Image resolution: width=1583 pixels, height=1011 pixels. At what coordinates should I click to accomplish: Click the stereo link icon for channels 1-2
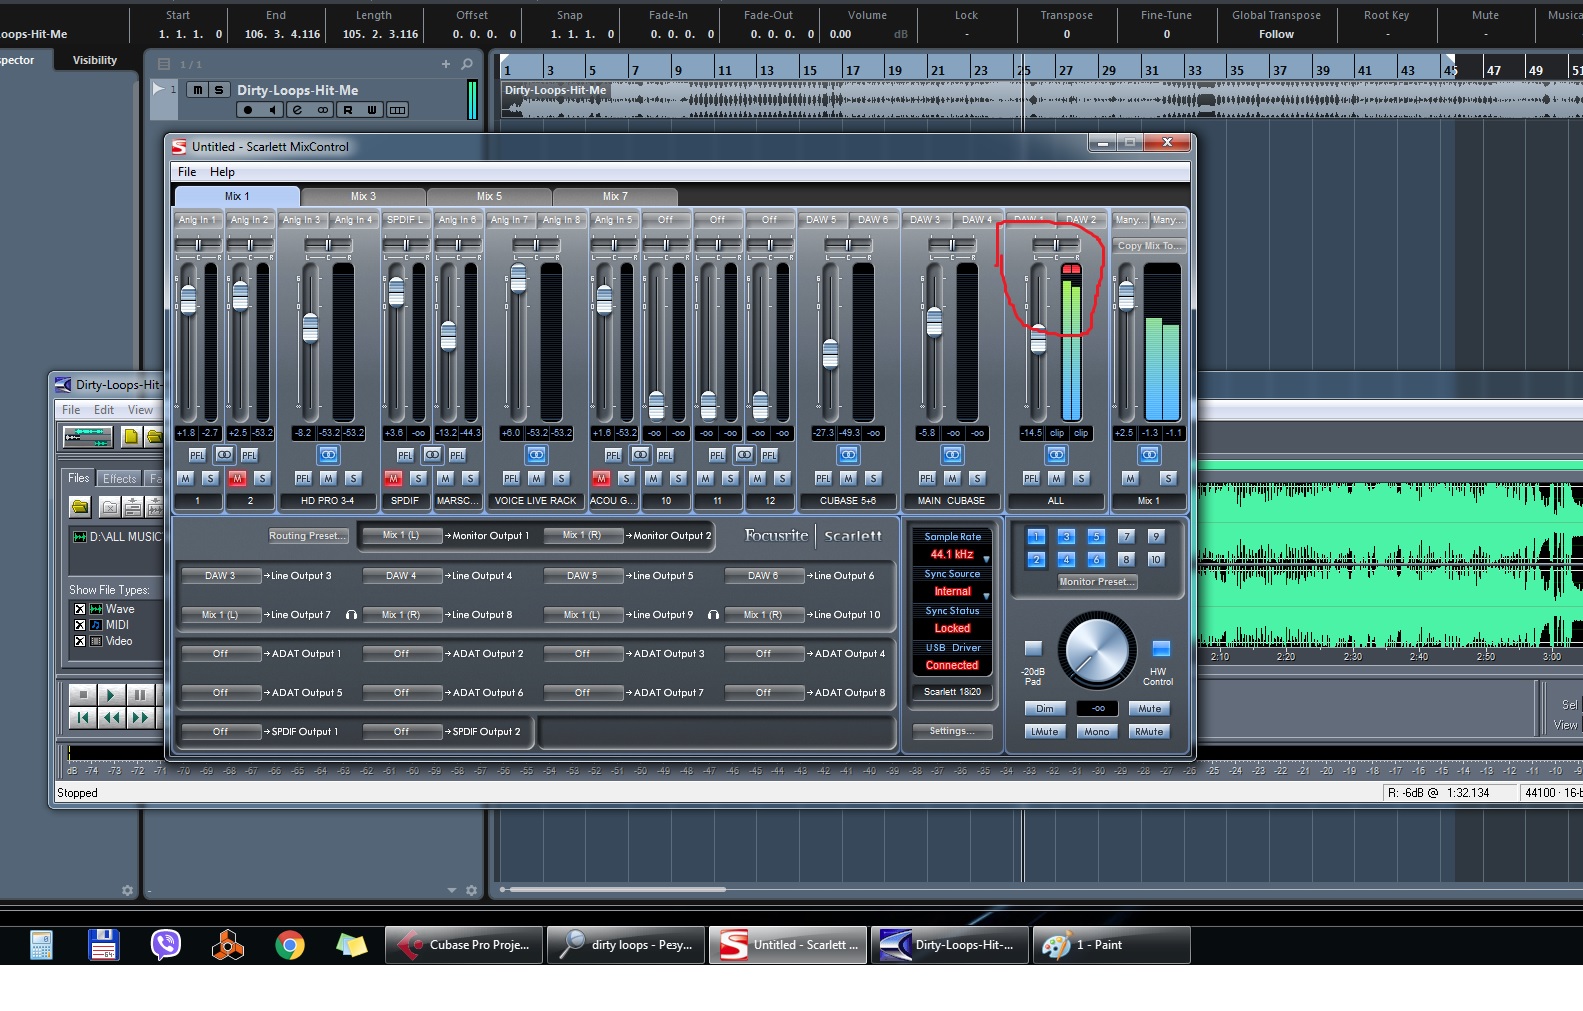point(224,455)
